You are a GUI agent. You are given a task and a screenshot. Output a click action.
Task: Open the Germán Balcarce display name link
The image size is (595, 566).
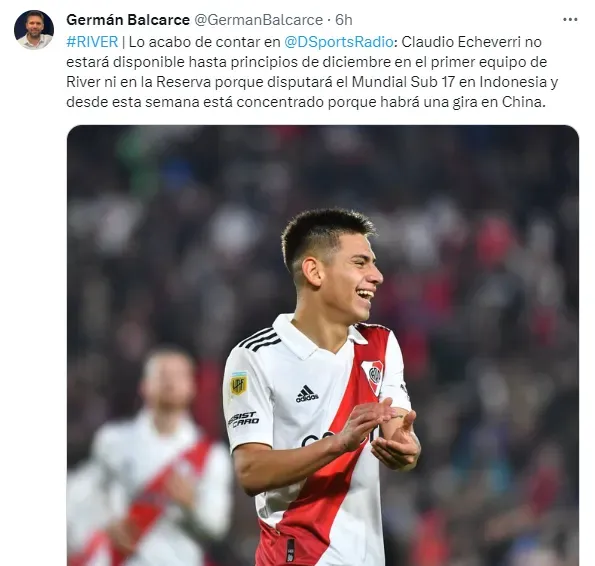(128, 20)
